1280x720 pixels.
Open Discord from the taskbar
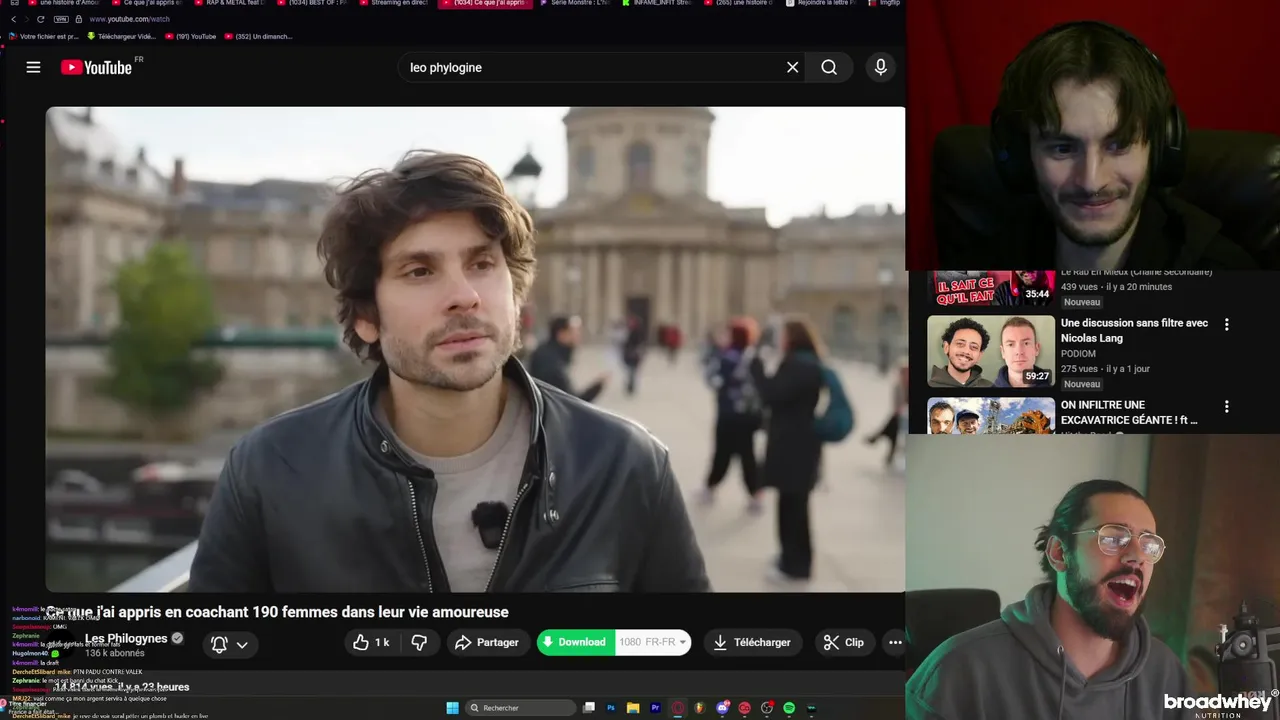tap(722, 708)
